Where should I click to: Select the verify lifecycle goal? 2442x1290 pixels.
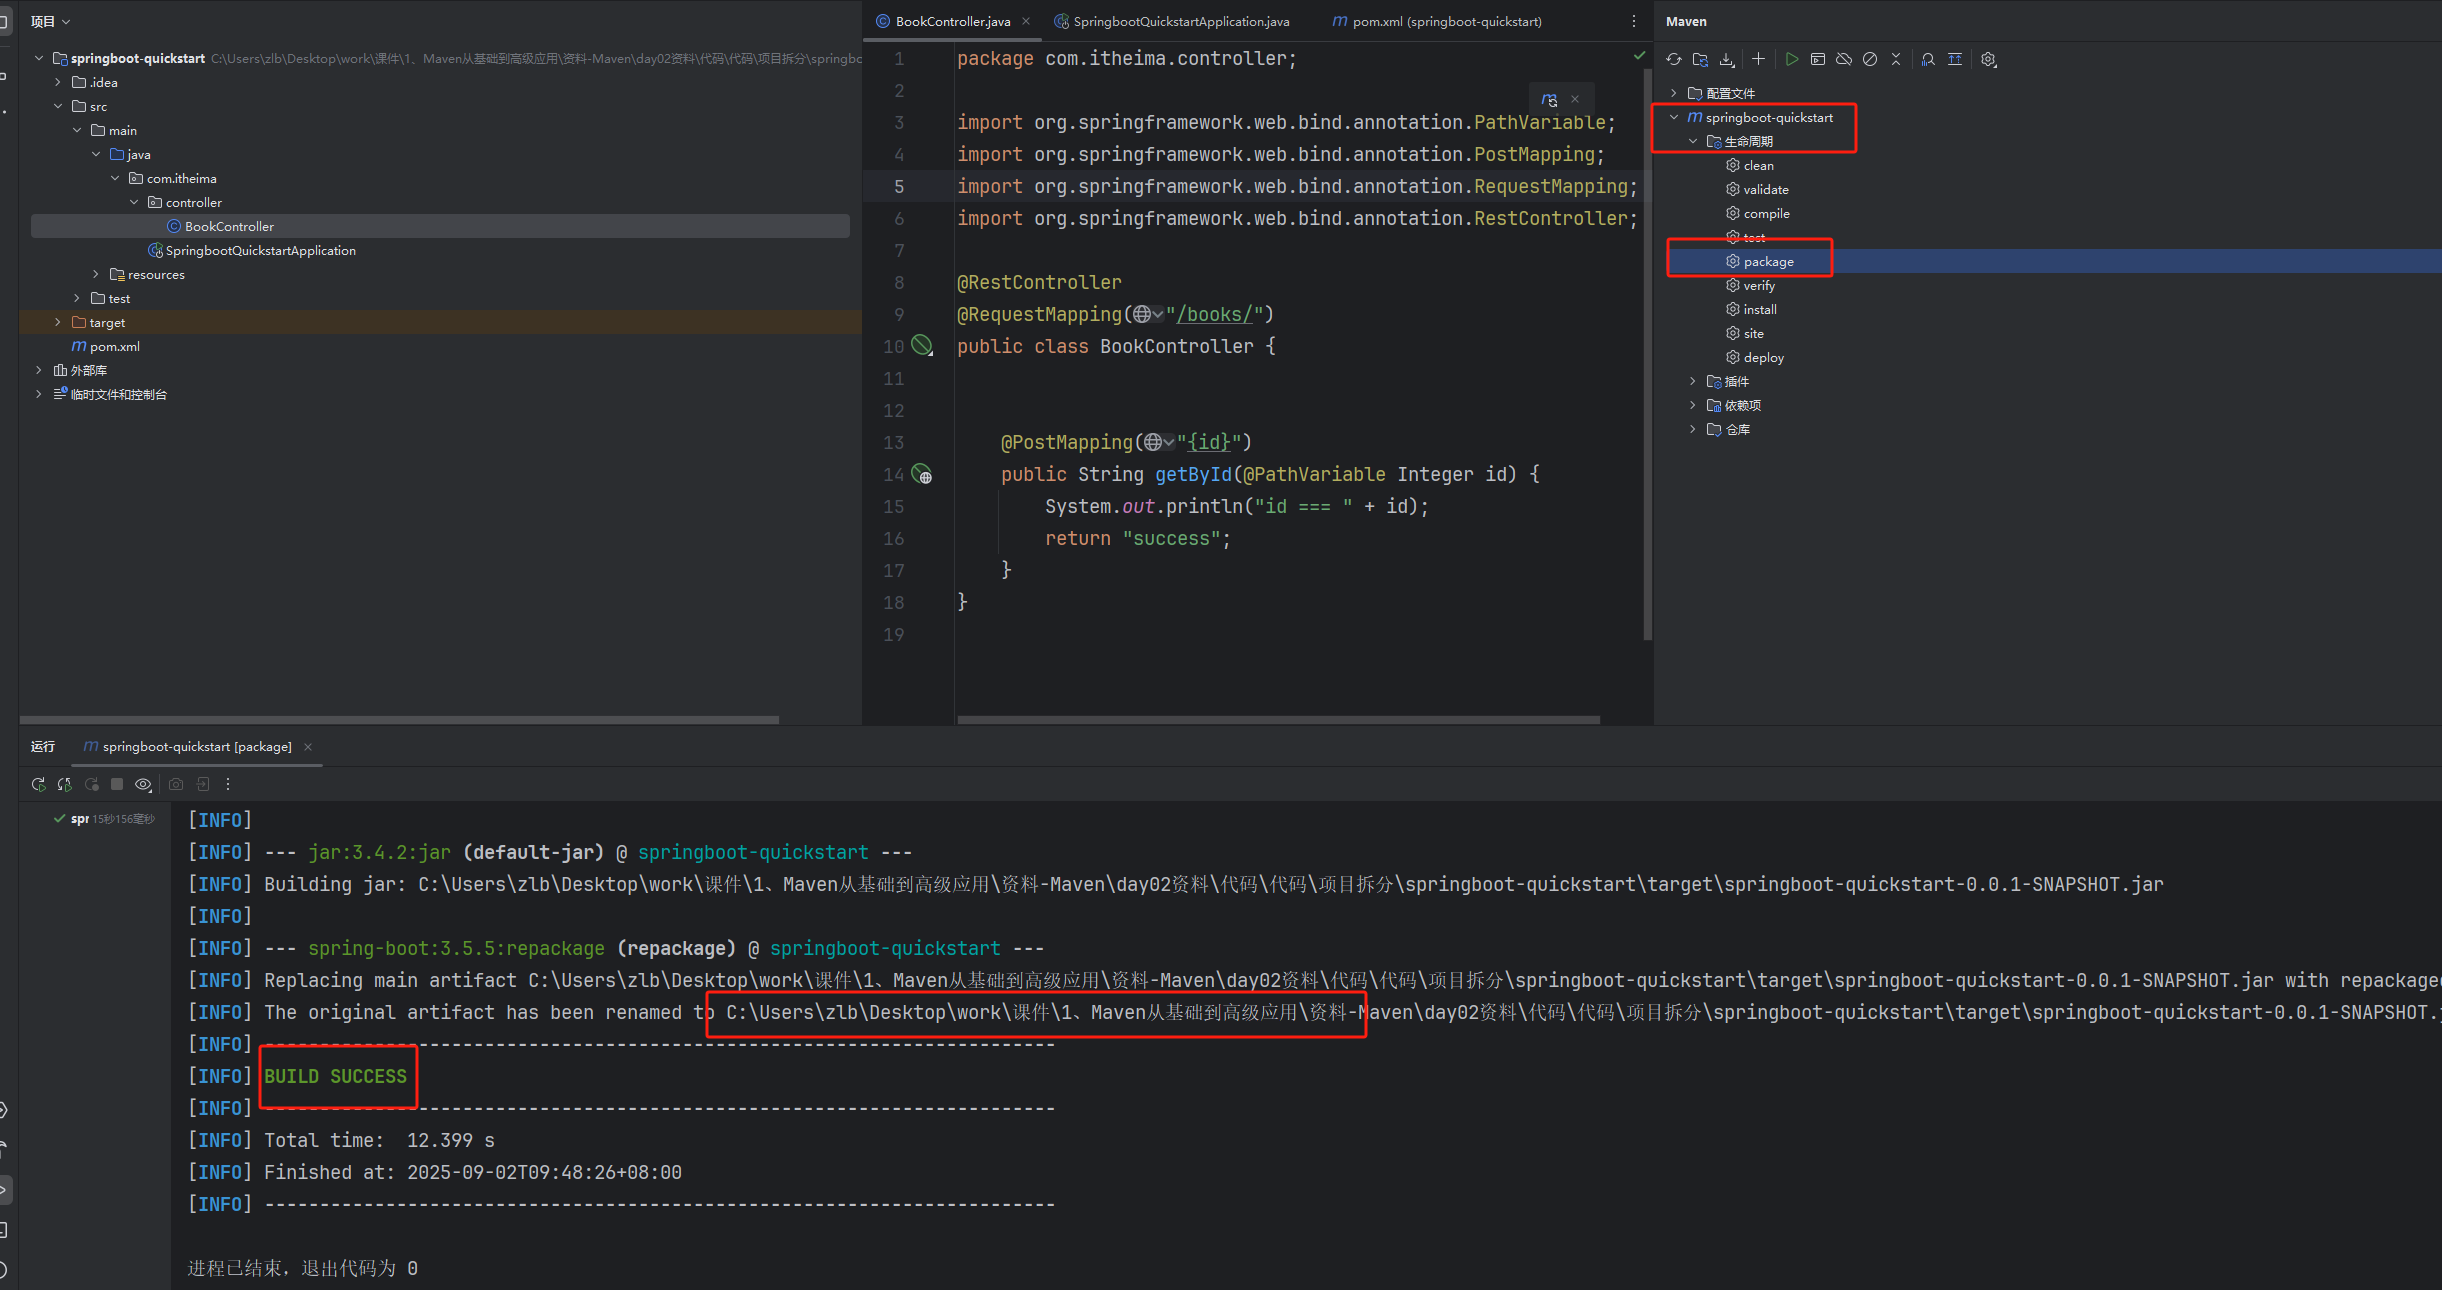tap(1750, 285)
